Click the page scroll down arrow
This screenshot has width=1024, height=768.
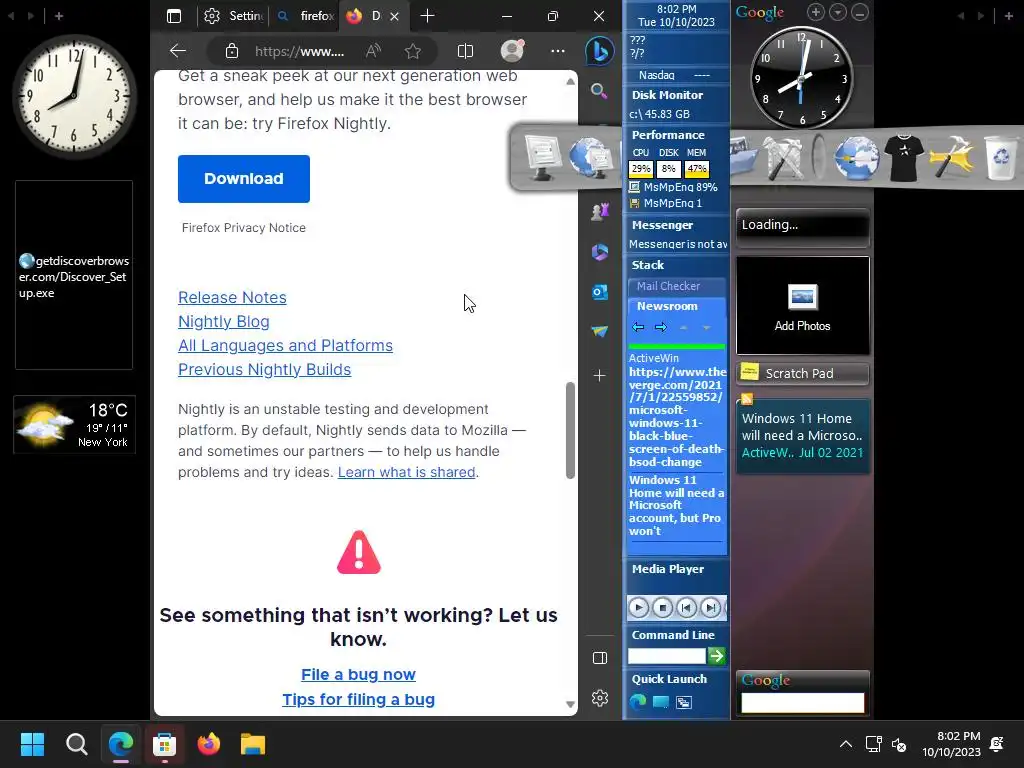pyautogui.click(x=570, y=705)
